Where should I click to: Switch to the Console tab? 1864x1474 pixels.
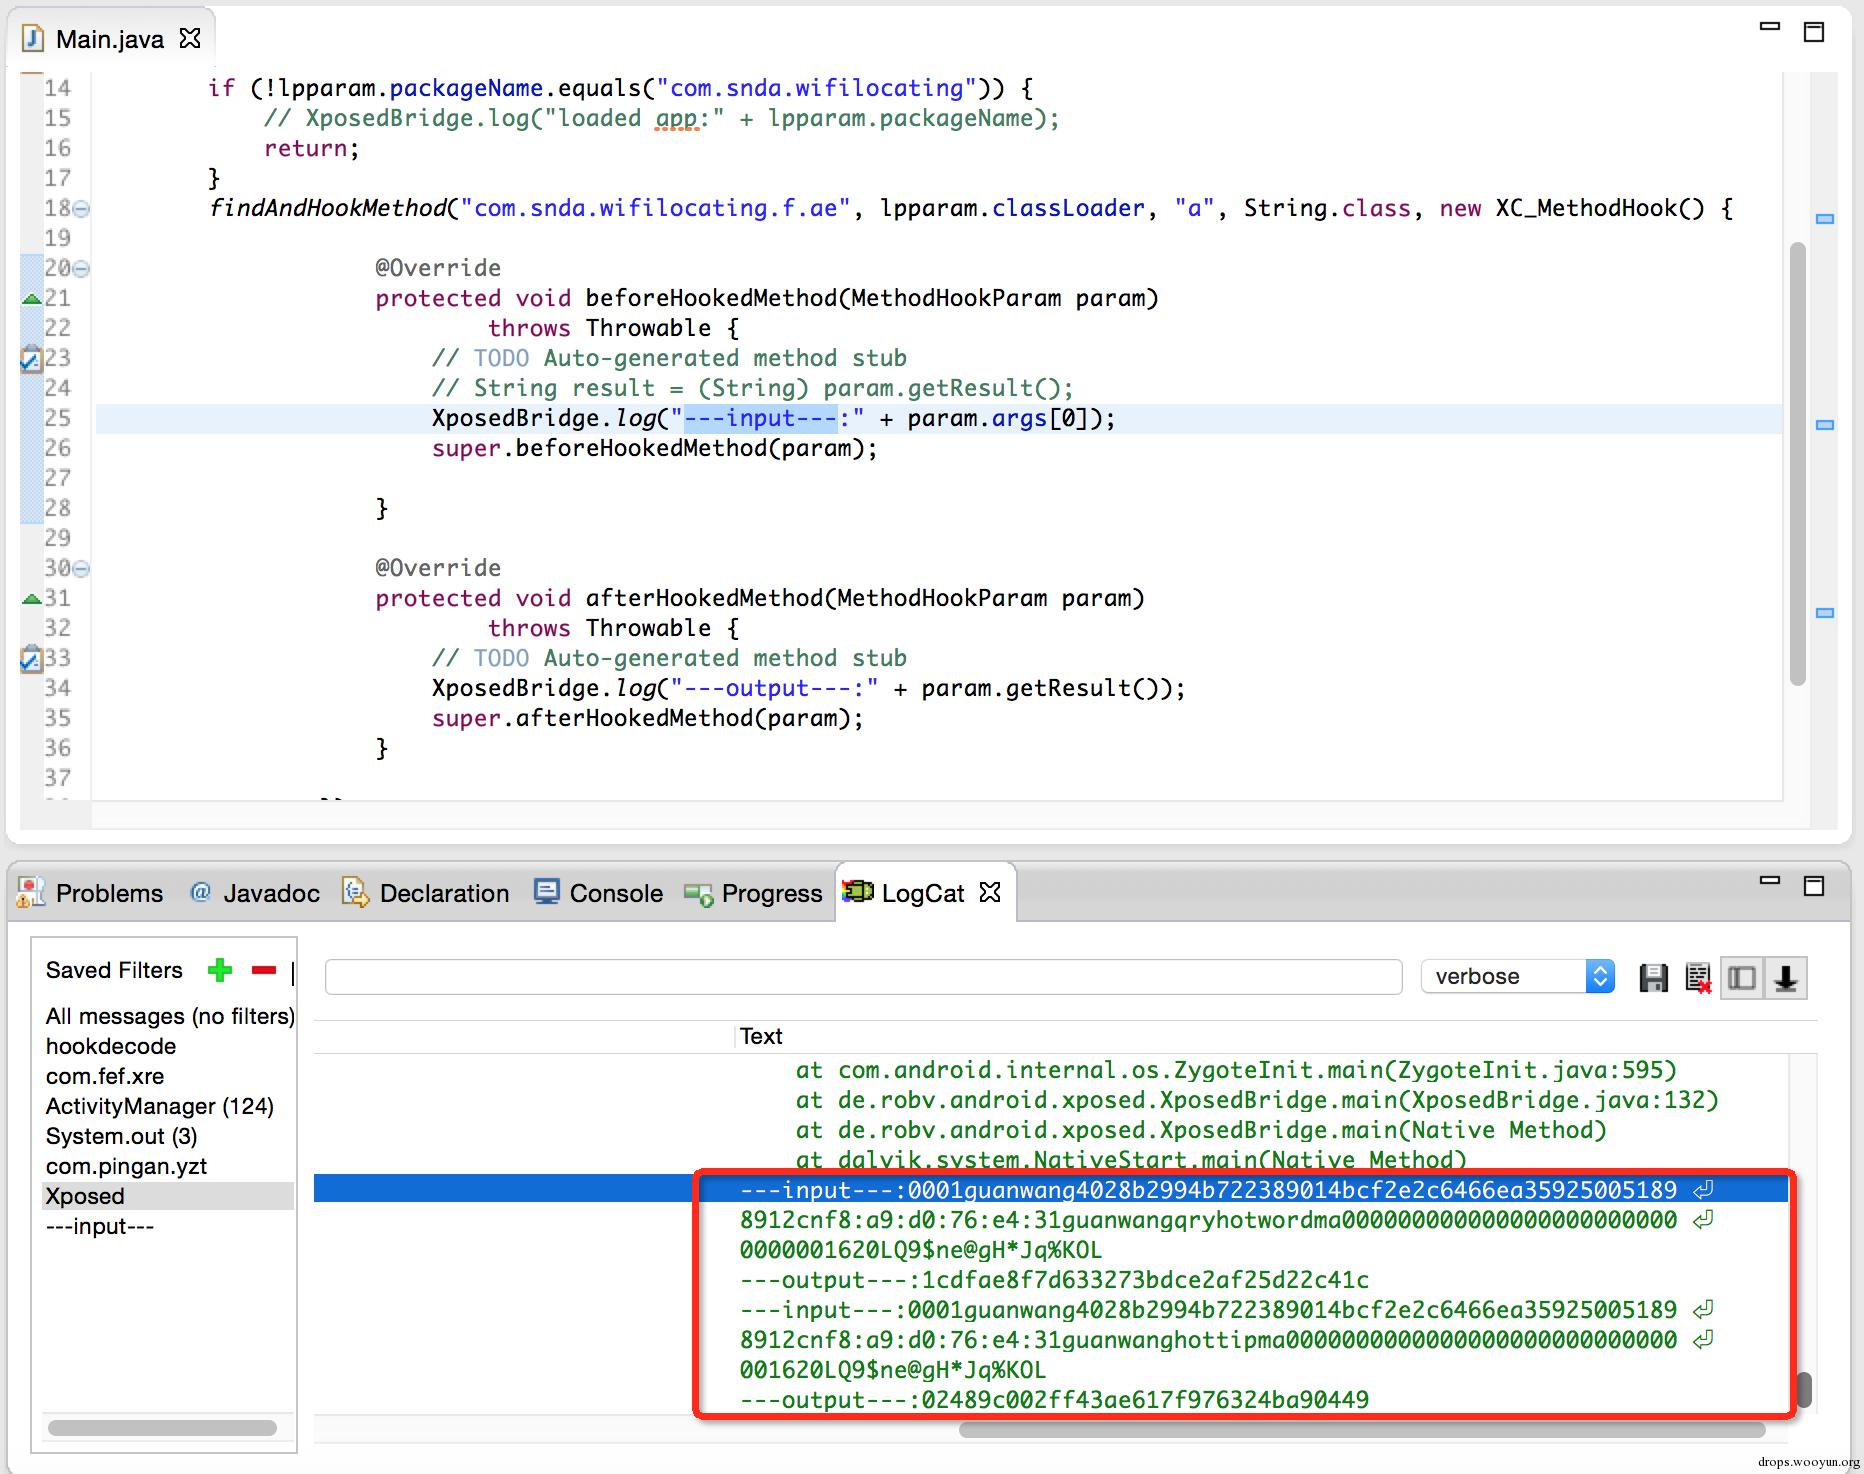pos(599,893)
